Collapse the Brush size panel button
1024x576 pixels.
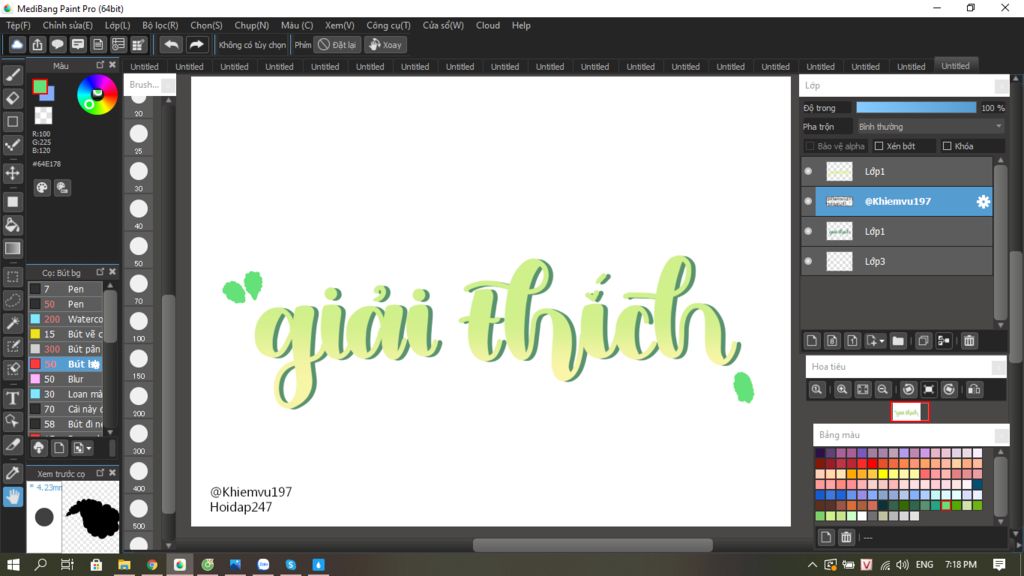pyautogui.click(x=168, y=85)
